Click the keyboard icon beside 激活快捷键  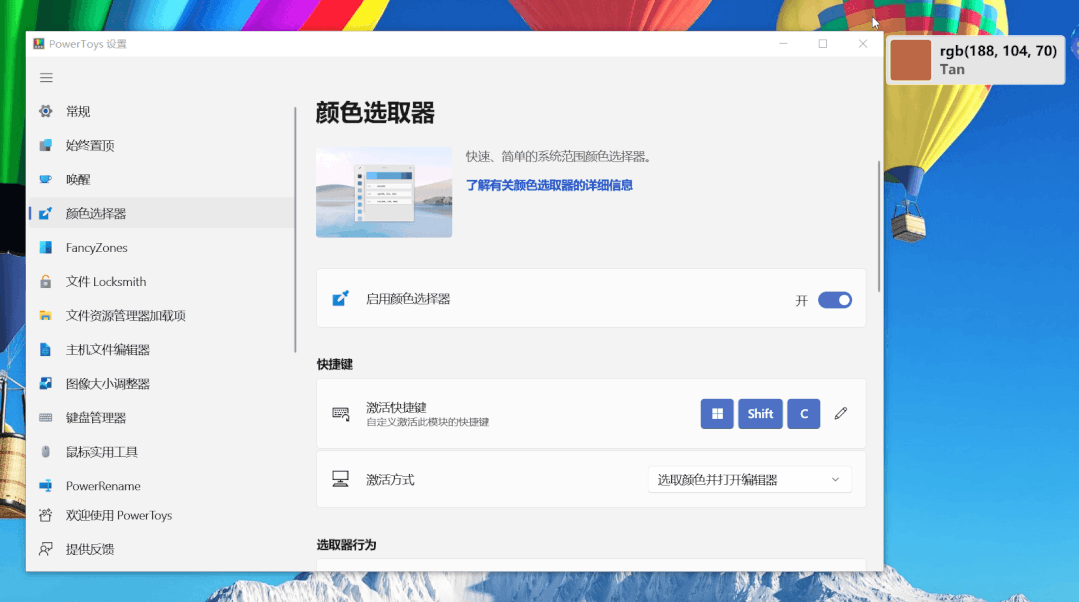click(341, 413)
